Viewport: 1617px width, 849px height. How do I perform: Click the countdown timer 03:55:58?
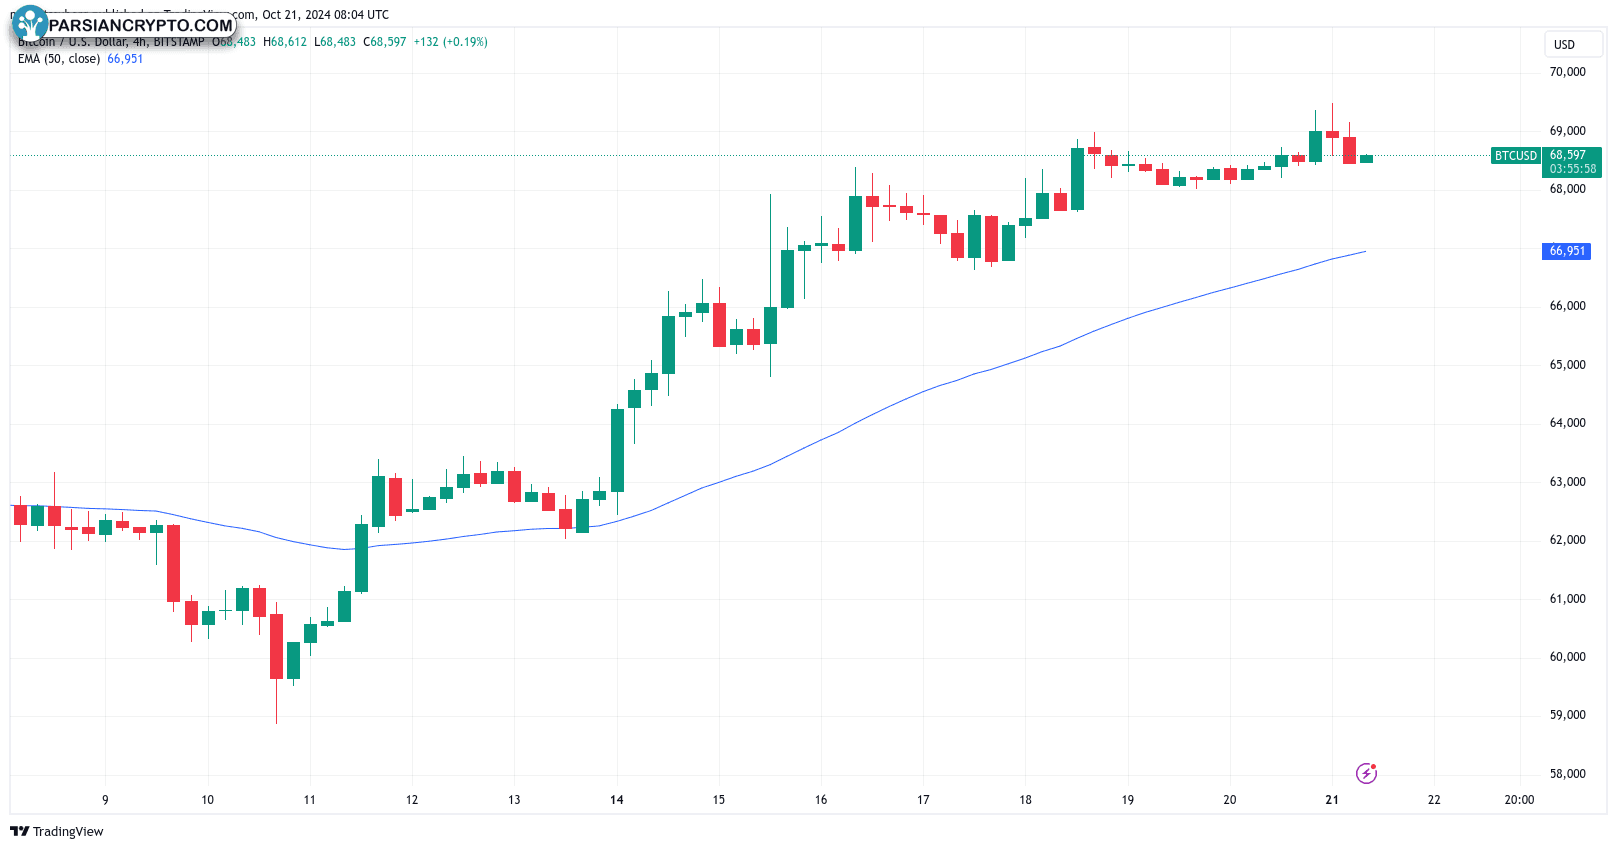[1573, 169]
